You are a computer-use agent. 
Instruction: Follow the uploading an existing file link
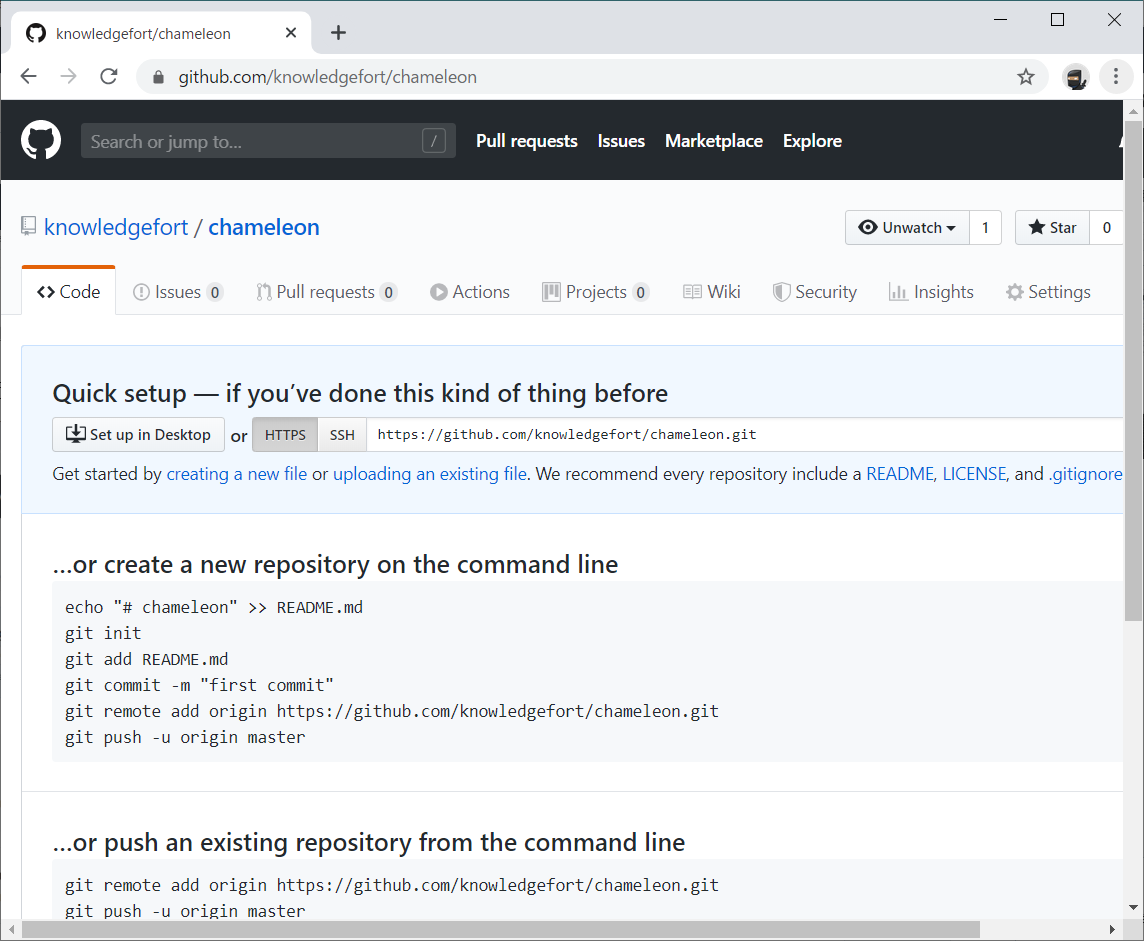click(x=430, y=474)
